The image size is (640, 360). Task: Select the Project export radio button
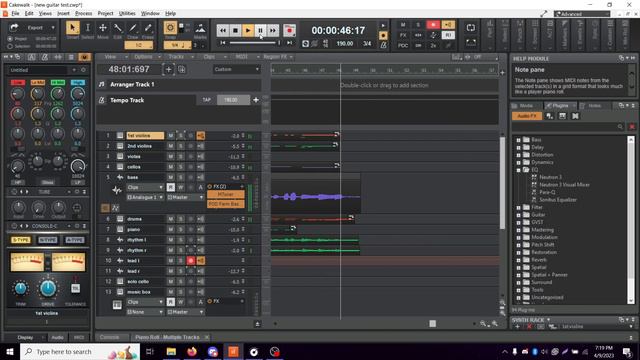pyautogui.click(x=10, y=39)
